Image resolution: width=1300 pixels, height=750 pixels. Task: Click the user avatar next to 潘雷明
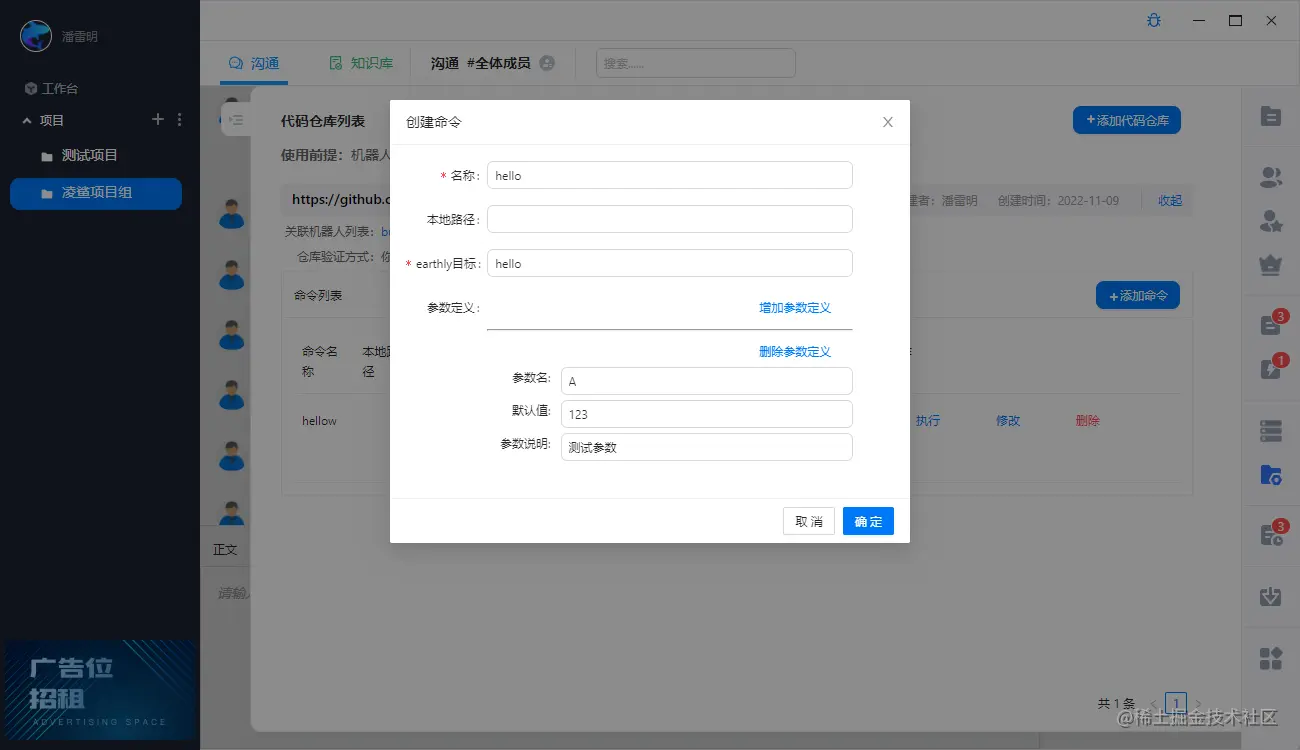coord(36,36)
